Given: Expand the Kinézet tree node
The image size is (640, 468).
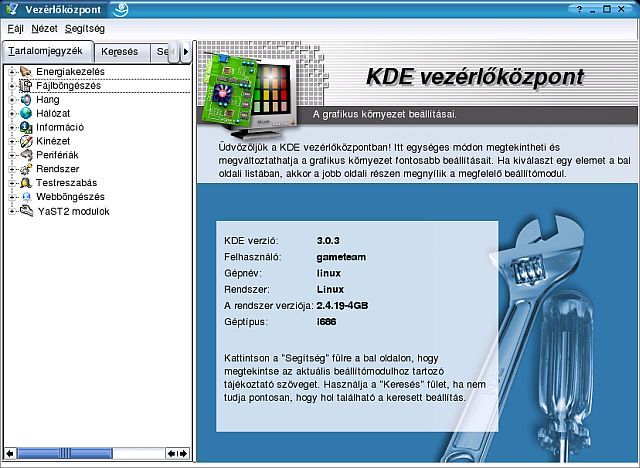Looking at the screenshot, I should [11, 141].
